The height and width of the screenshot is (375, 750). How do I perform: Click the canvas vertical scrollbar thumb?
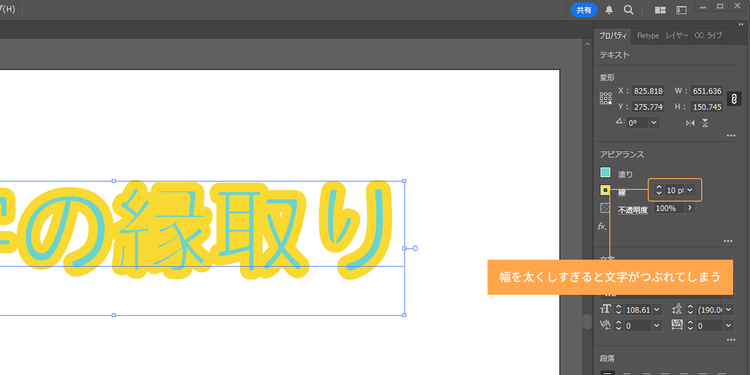(587, 321)
